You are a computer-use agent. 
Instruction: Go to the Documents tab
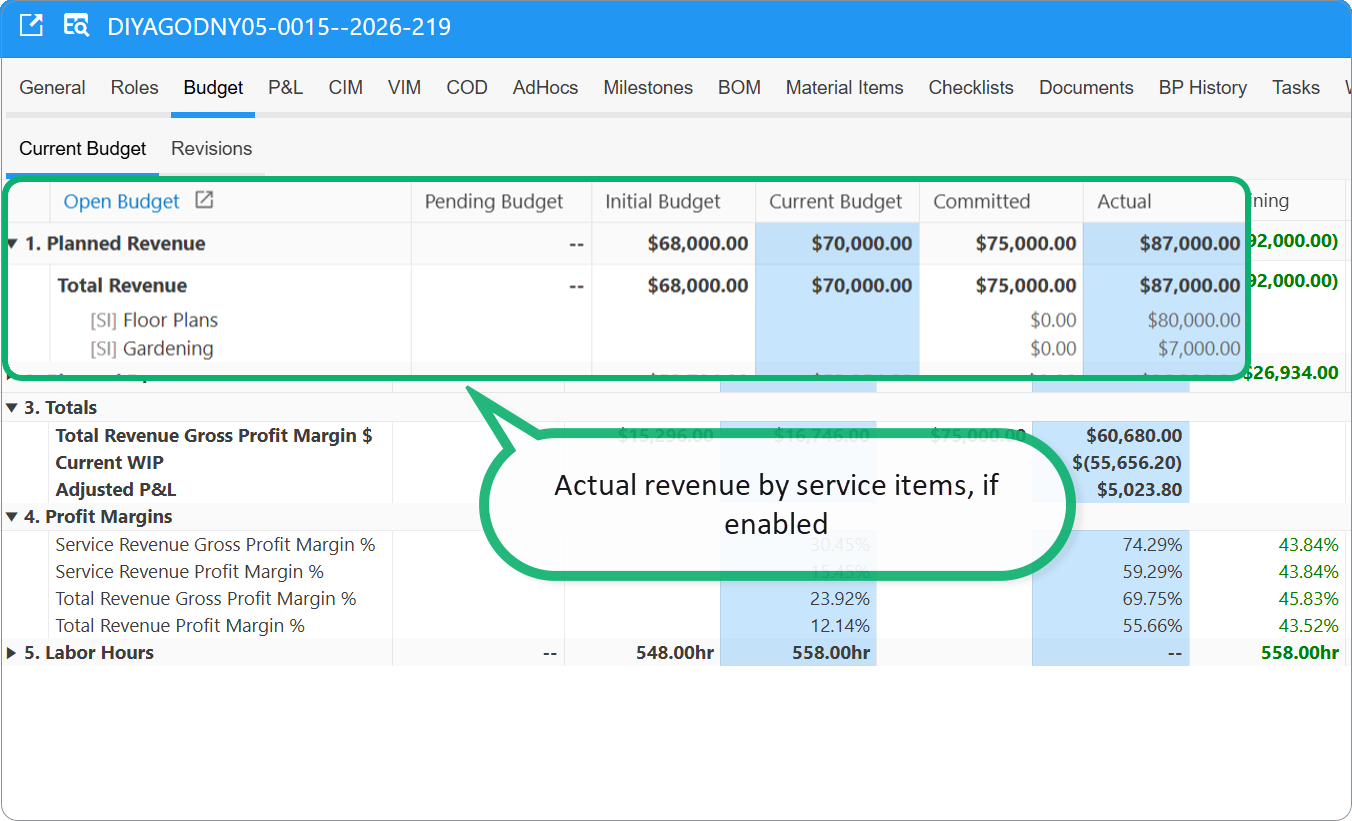(x=1086, y=88)
